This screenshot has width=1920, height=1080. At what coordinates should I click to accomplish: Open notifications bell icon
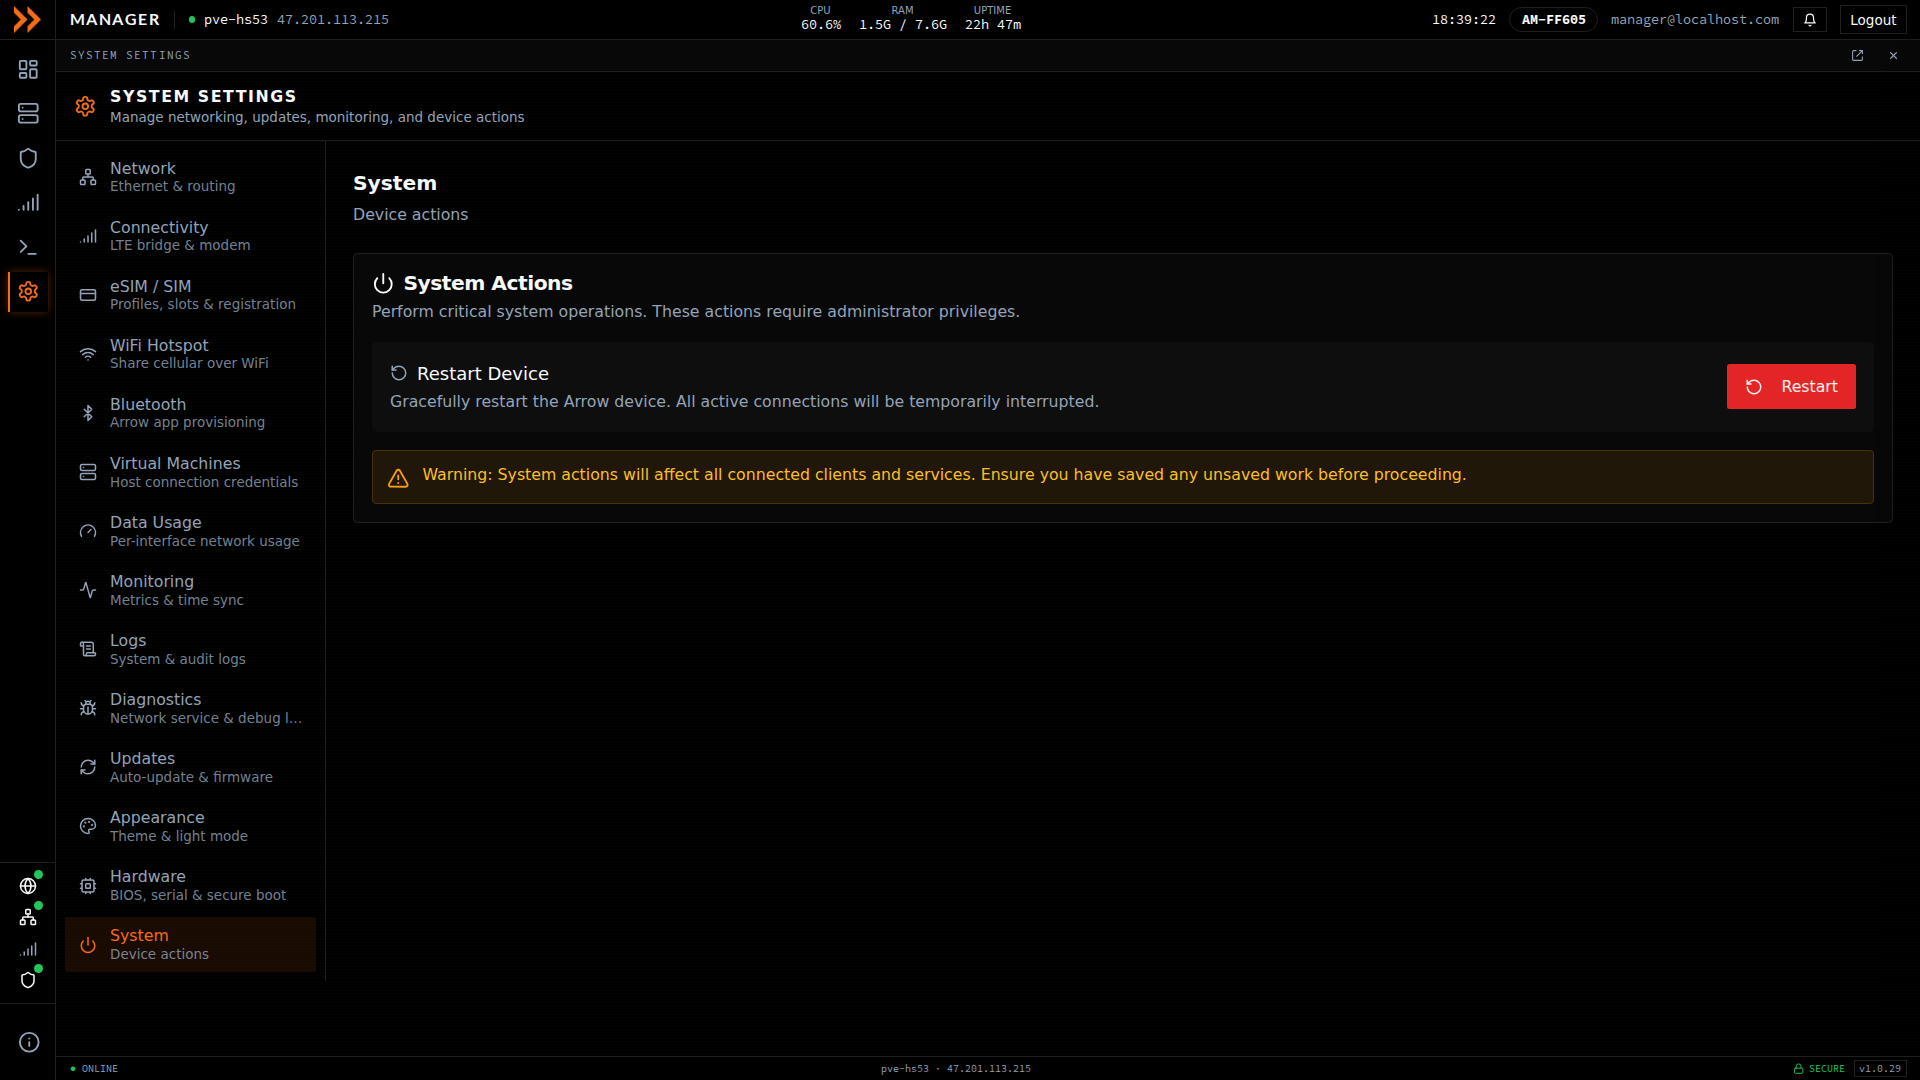point(1810,20)
